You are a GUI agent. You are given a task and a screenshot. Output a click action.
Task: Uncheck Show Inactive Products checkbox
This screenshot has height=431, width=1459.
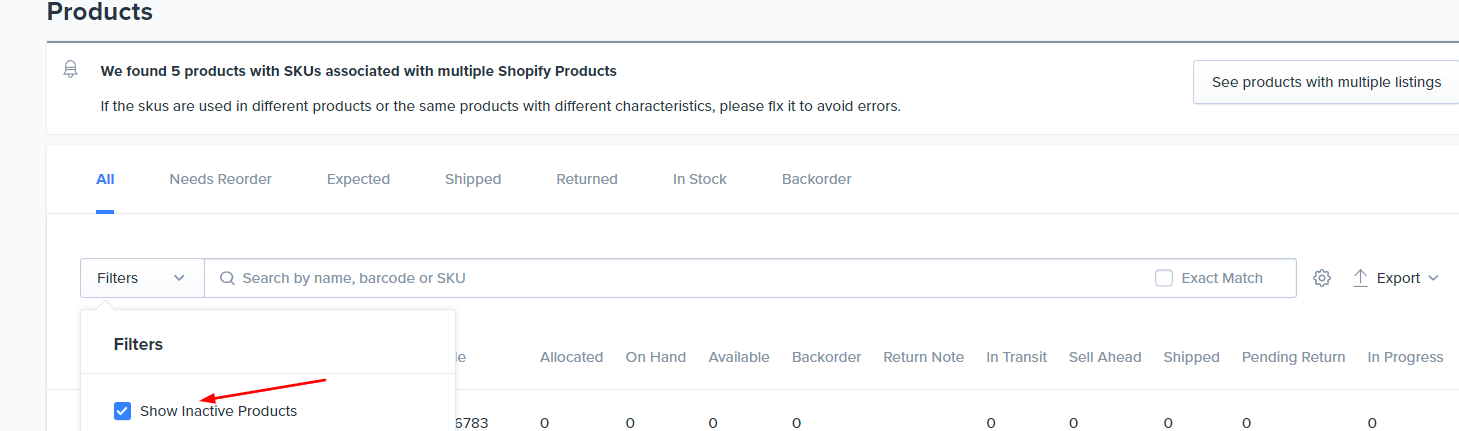click(122, 411)
